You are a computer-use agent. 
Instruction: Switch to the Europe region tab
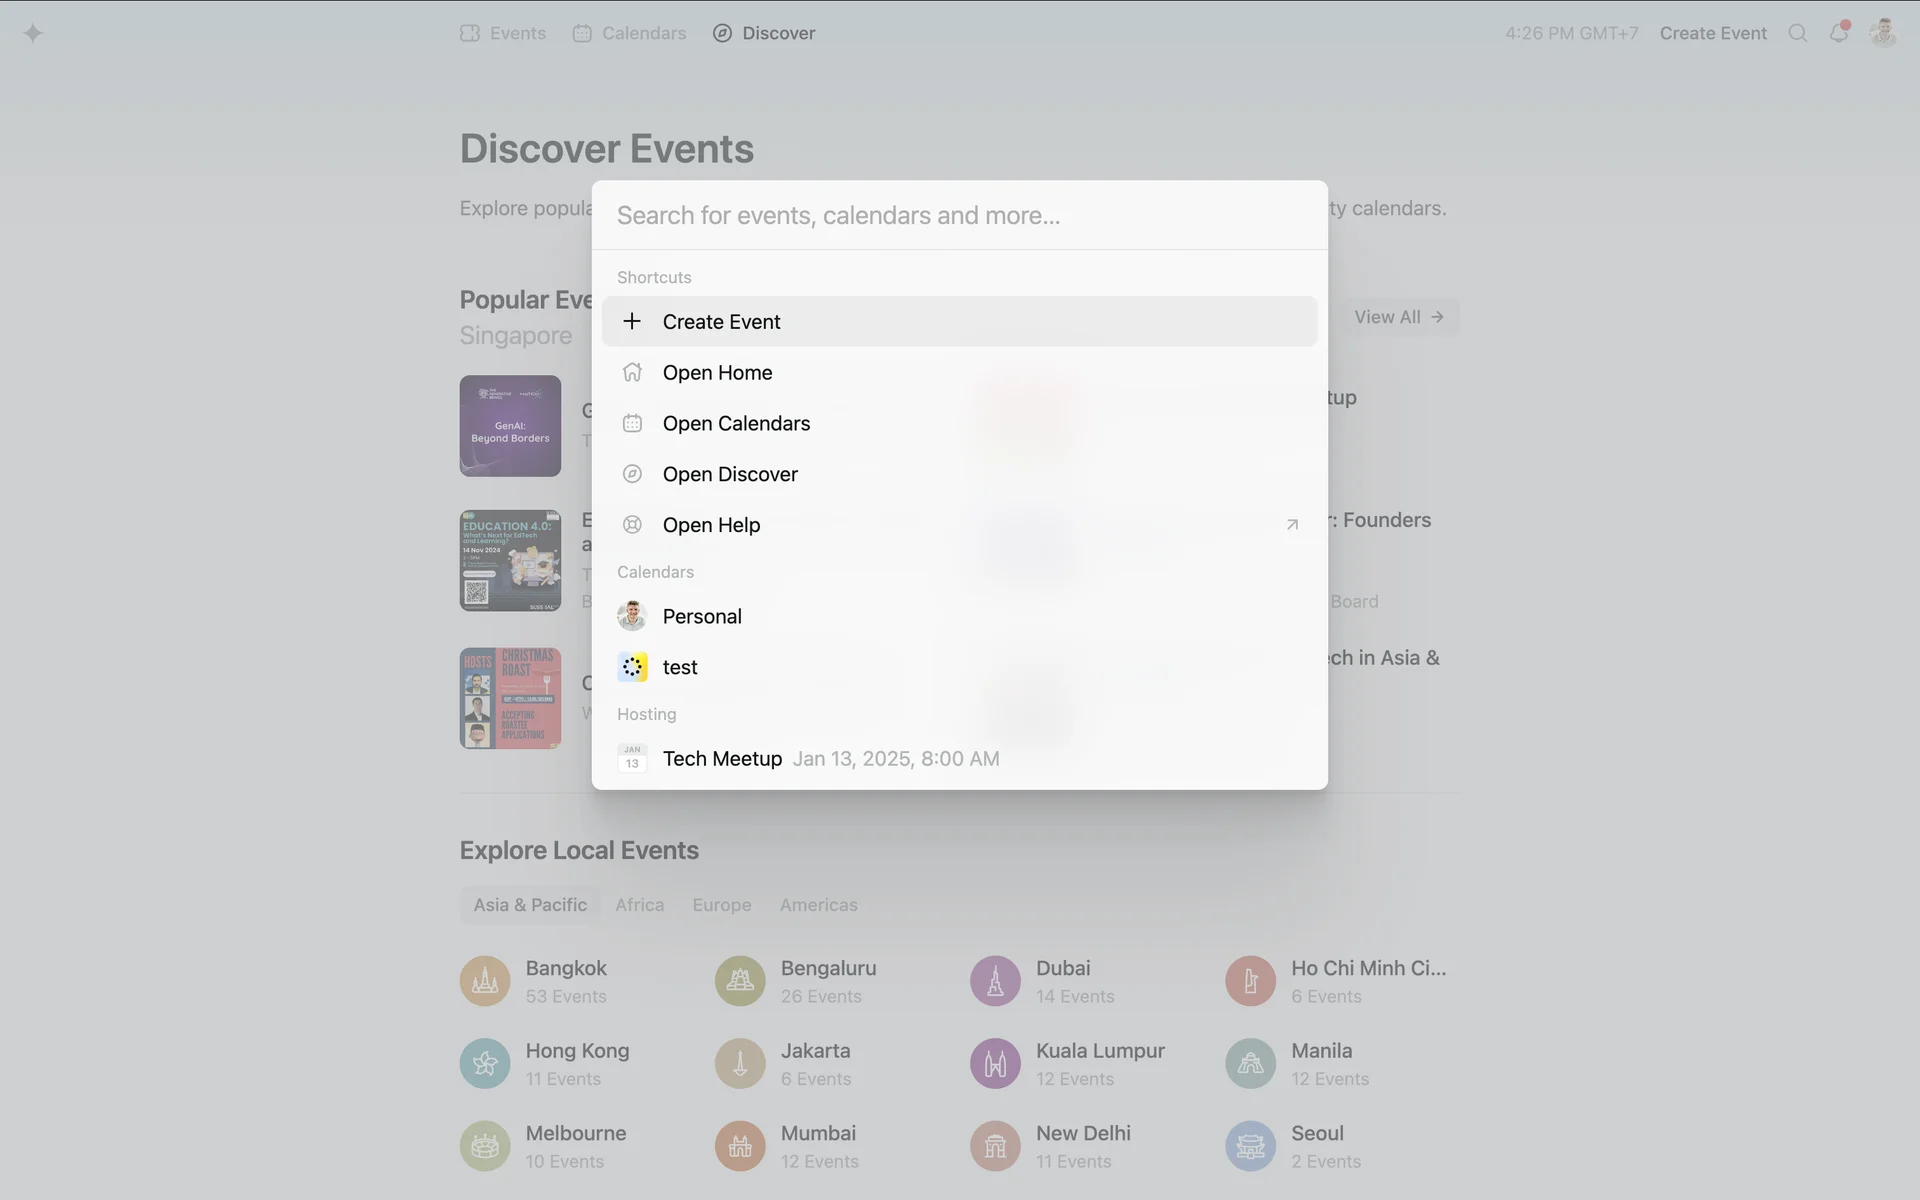coord(721,905)
